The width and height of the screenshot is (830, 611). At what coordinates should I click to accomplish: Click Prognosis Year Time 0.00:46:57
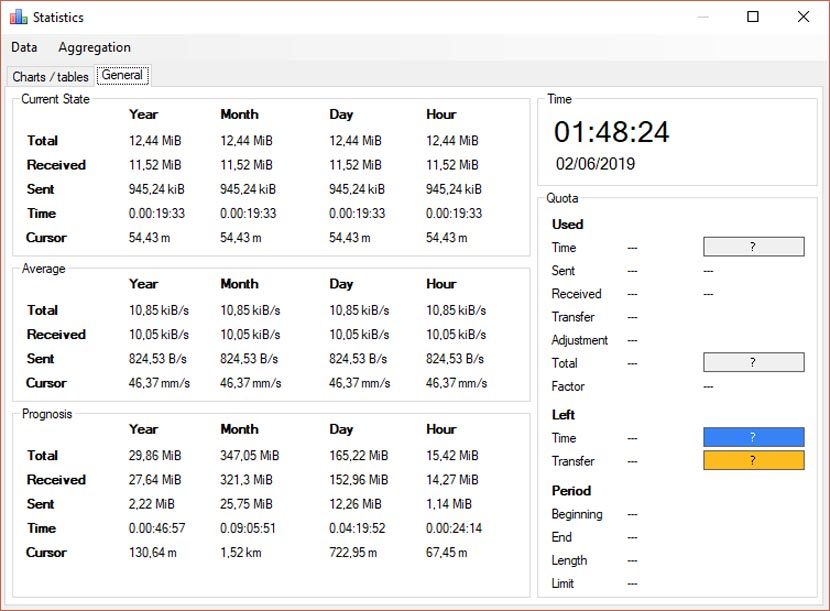[157, 528]
